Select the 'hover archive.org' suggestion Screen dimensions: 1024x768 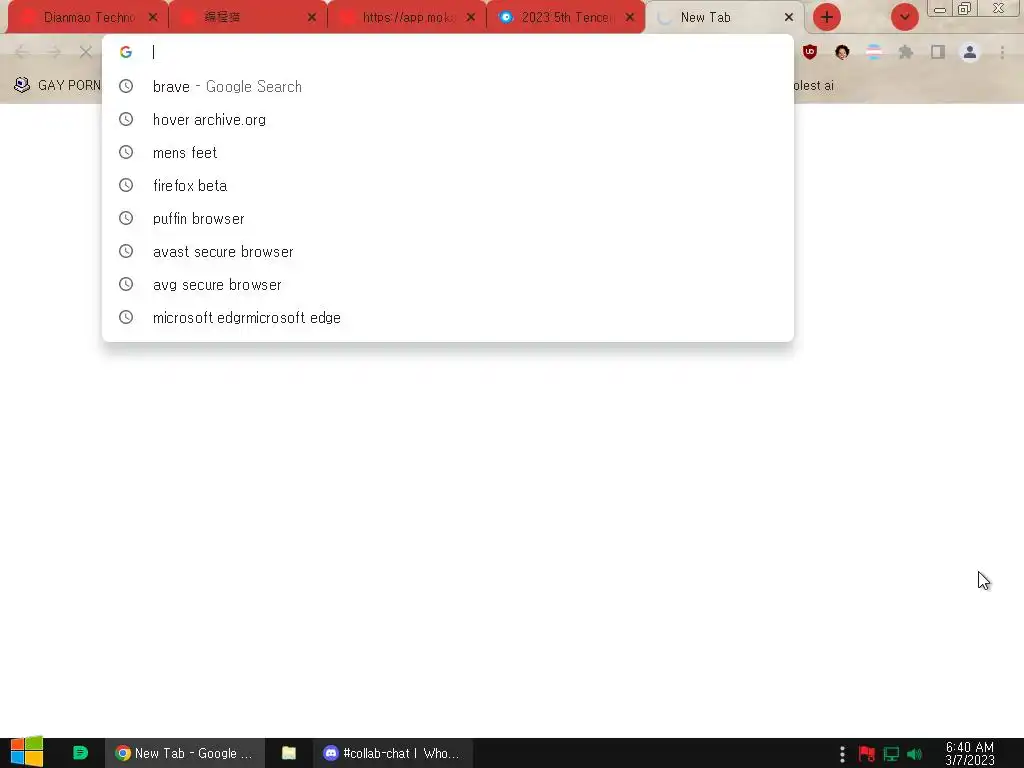[448, 120]
